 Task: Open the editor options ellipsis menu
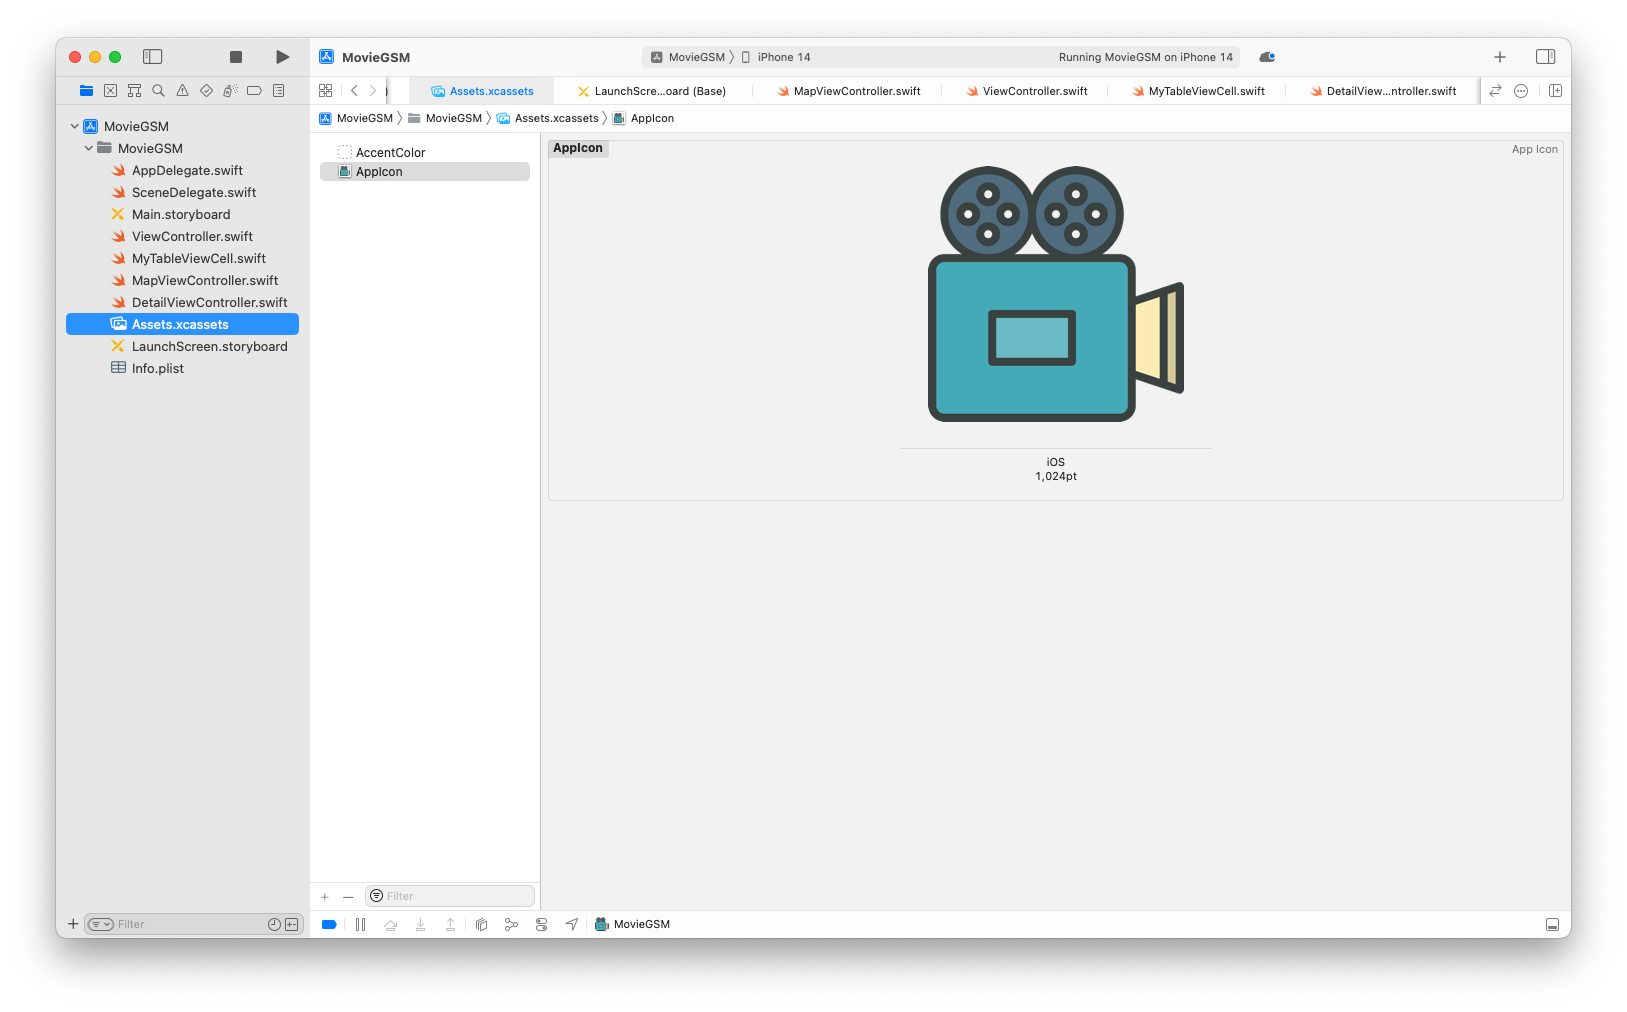[1521, 91]
